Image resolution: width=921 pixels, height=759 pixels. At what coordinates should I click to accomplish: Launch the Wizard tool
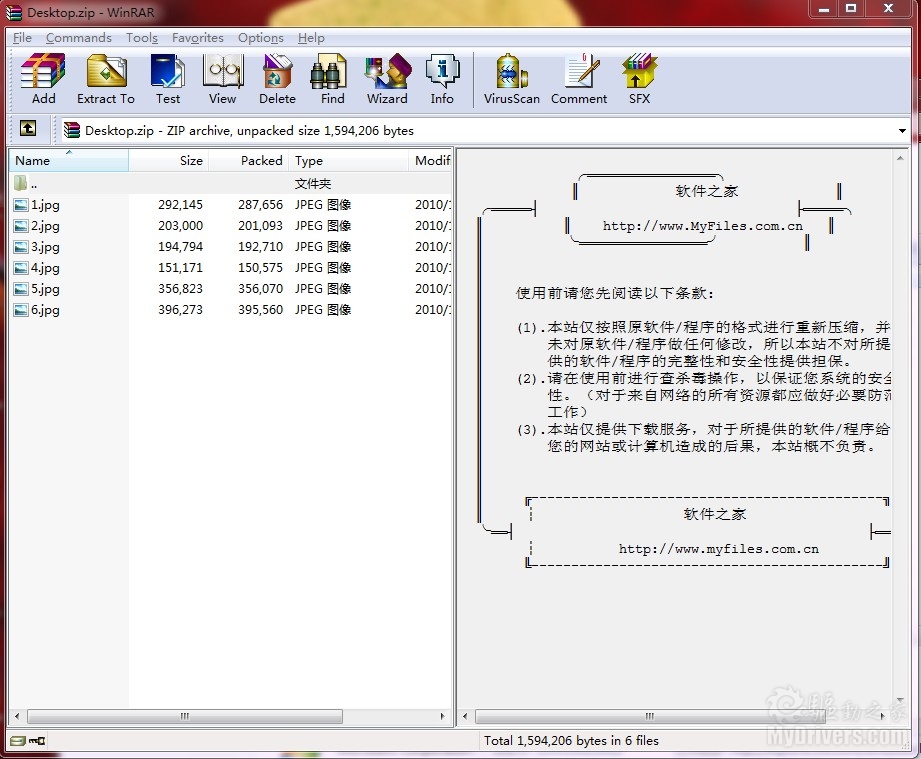point(387,79)
